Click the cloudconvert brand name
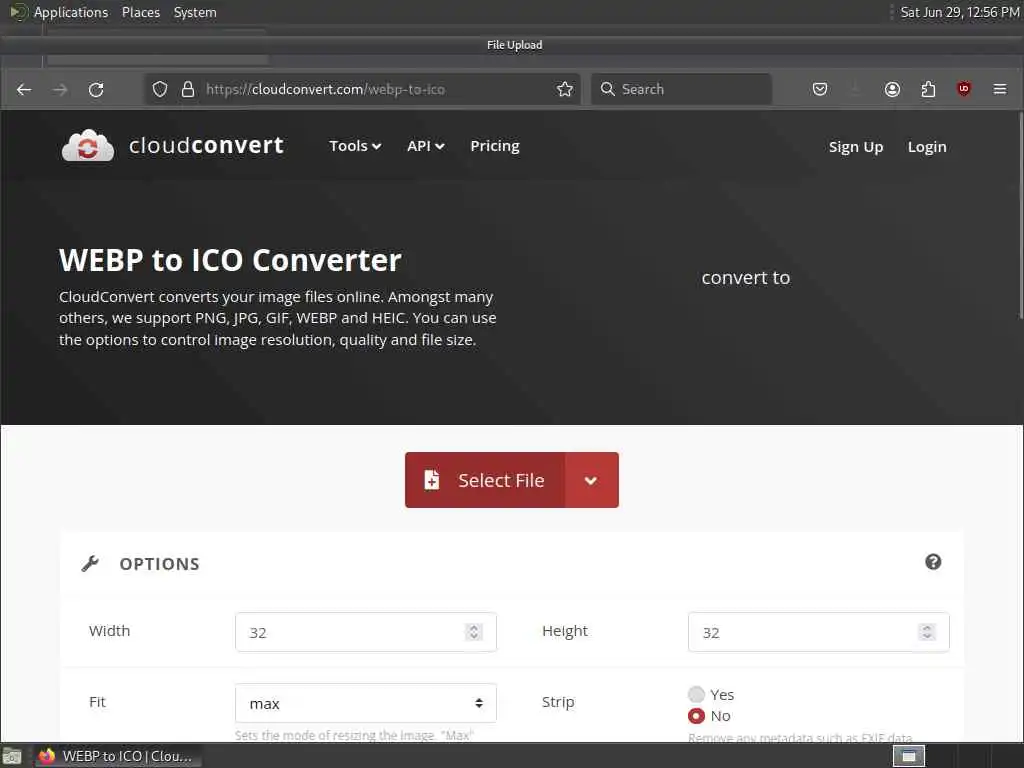This screenshot has width=1024, height=768. coord(206,145)
